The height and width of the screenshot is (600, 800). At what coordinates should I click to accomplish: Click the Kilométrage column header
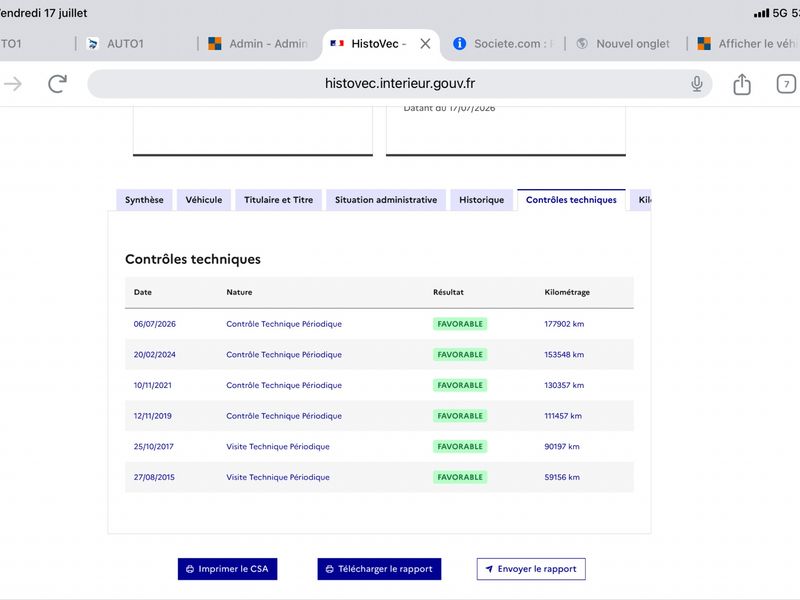(x=567, y=292)
